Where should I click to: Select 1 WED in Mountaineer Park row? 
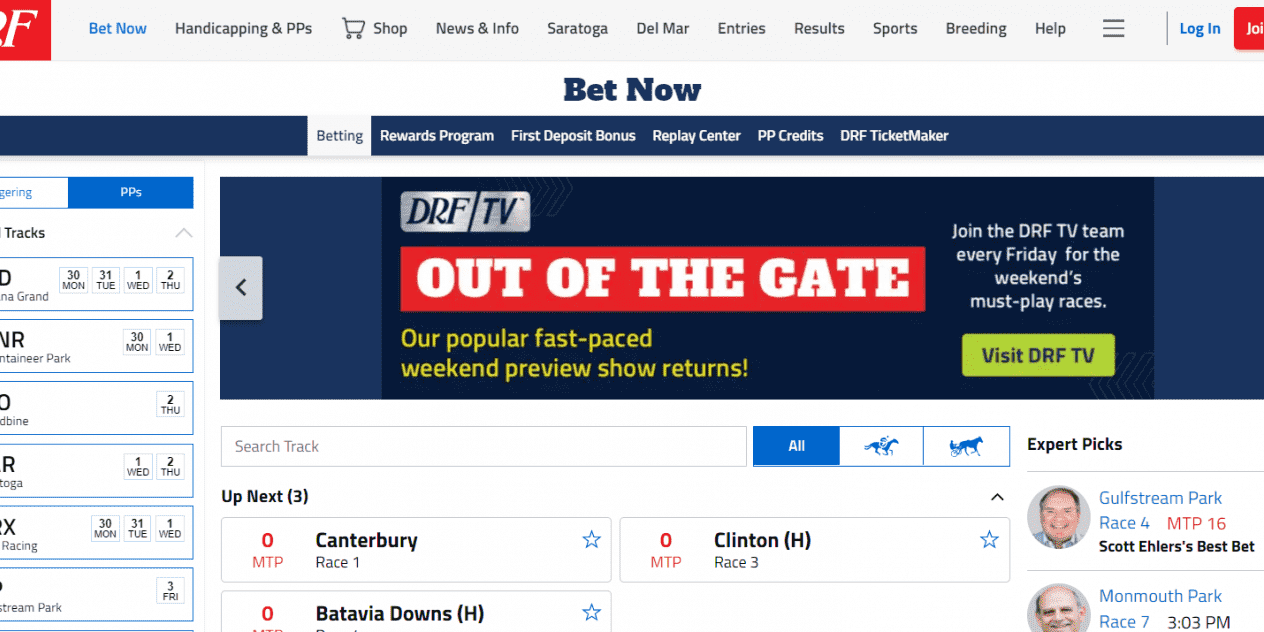click(170, 342)
